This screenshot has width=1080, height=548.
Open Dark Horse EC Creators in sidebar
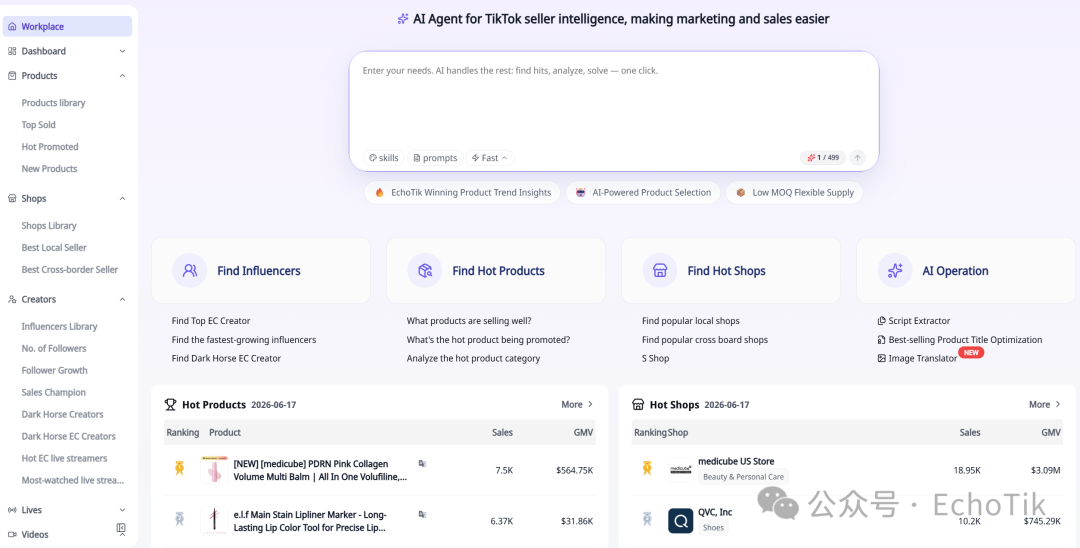coord(68,436)
